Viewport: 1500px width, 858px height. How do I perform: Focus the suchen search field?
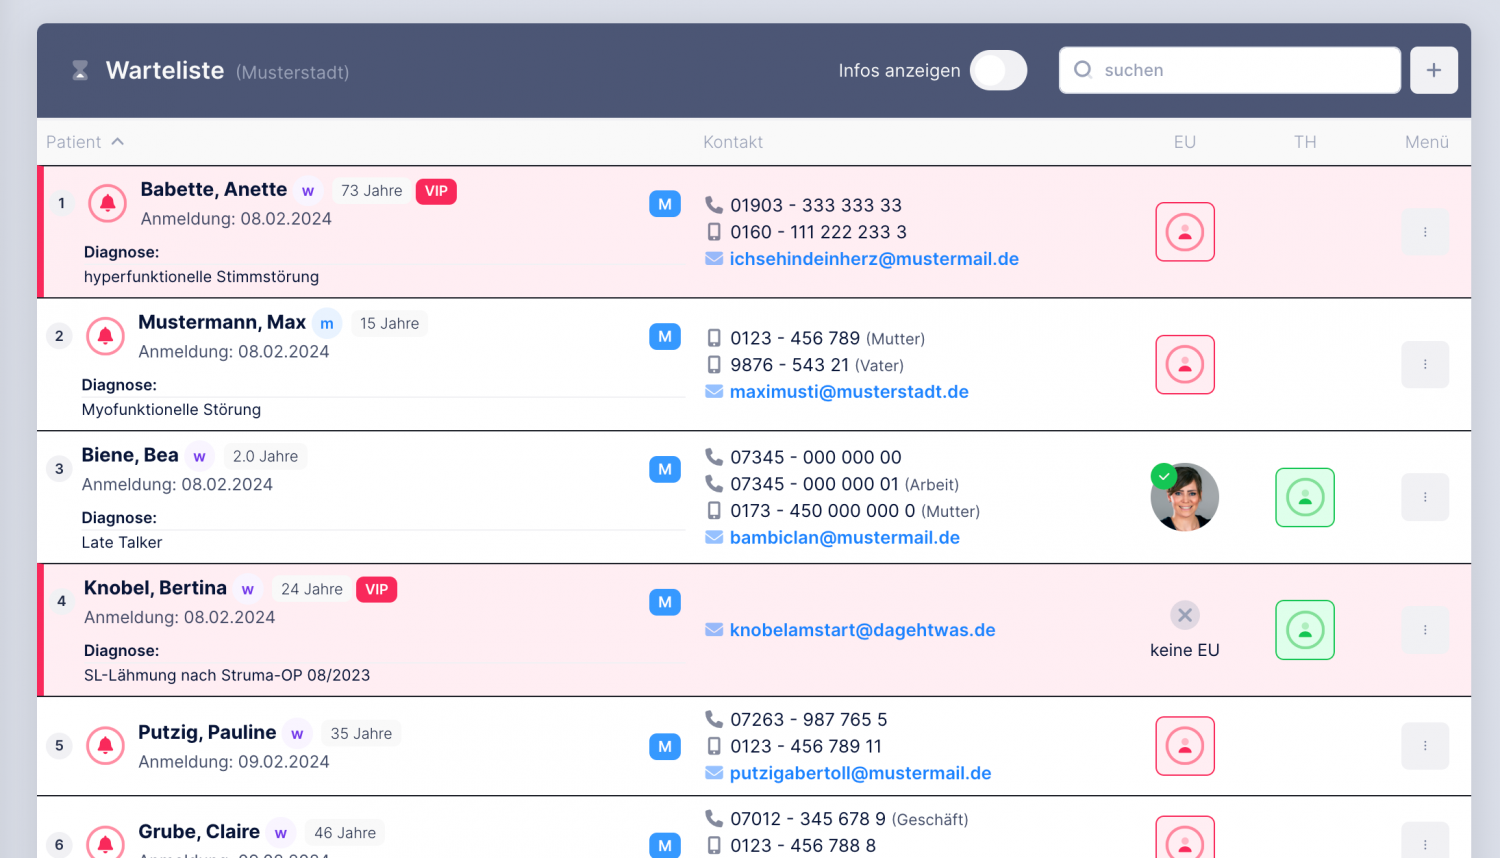point(1230,70)
